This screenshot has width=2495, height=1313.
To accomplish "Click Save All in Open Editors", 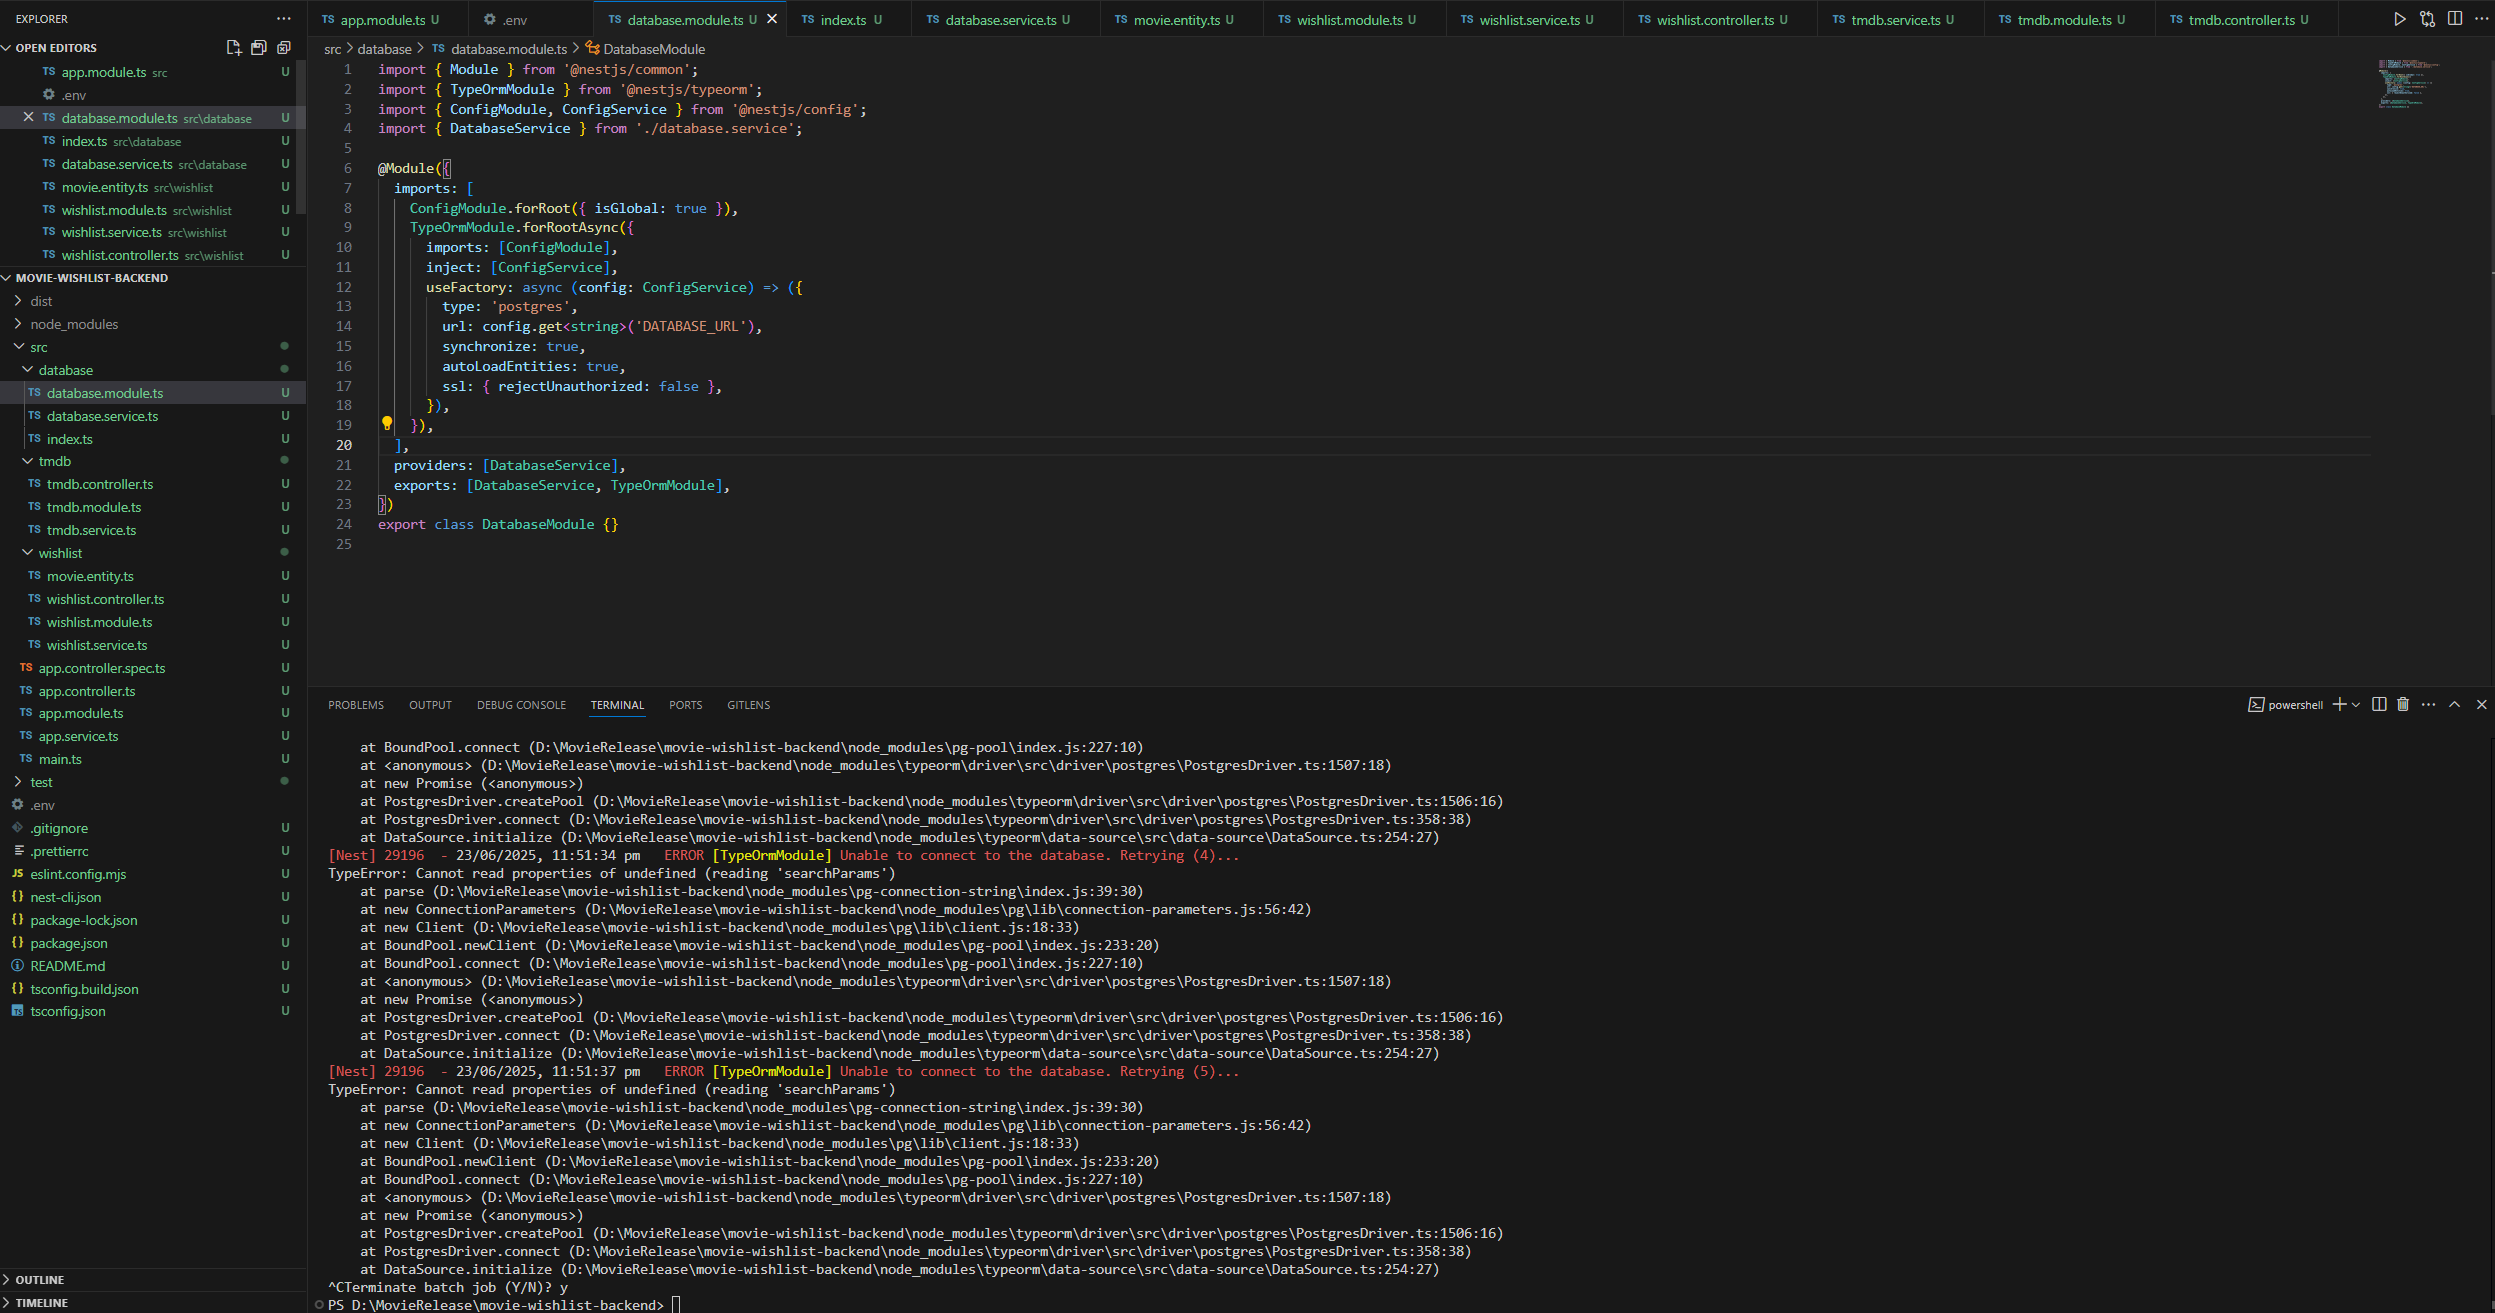I will 259,48.
